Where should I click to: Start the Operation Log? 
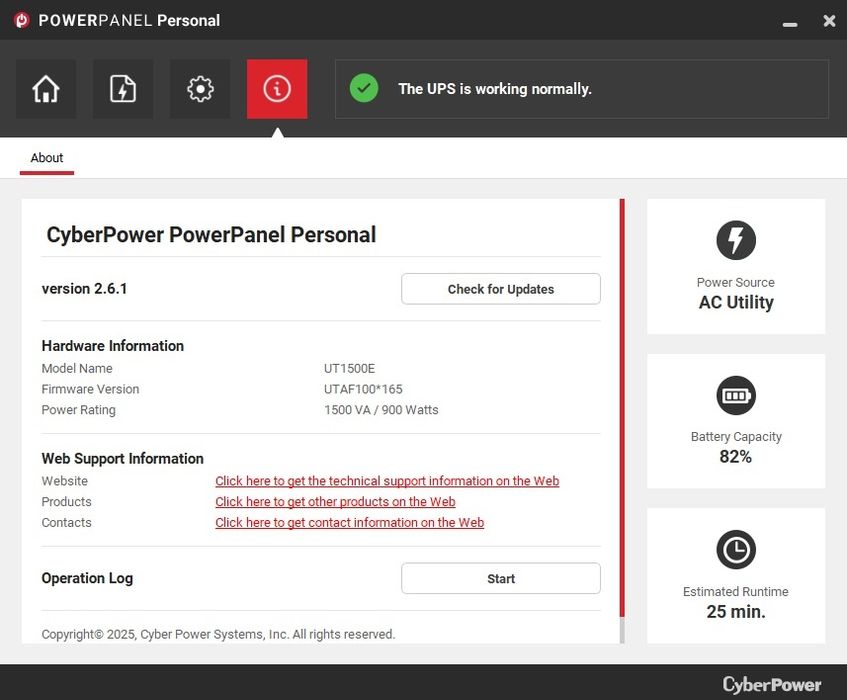click(501, 578)
